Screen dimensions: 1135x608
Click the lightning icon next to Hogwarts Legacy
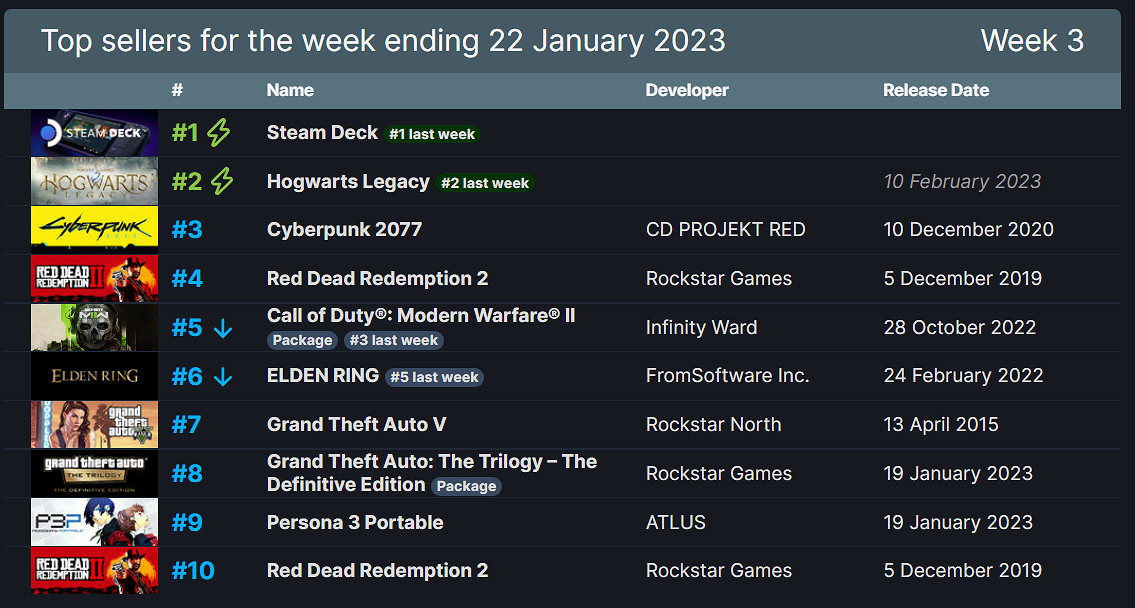(224, 180)
